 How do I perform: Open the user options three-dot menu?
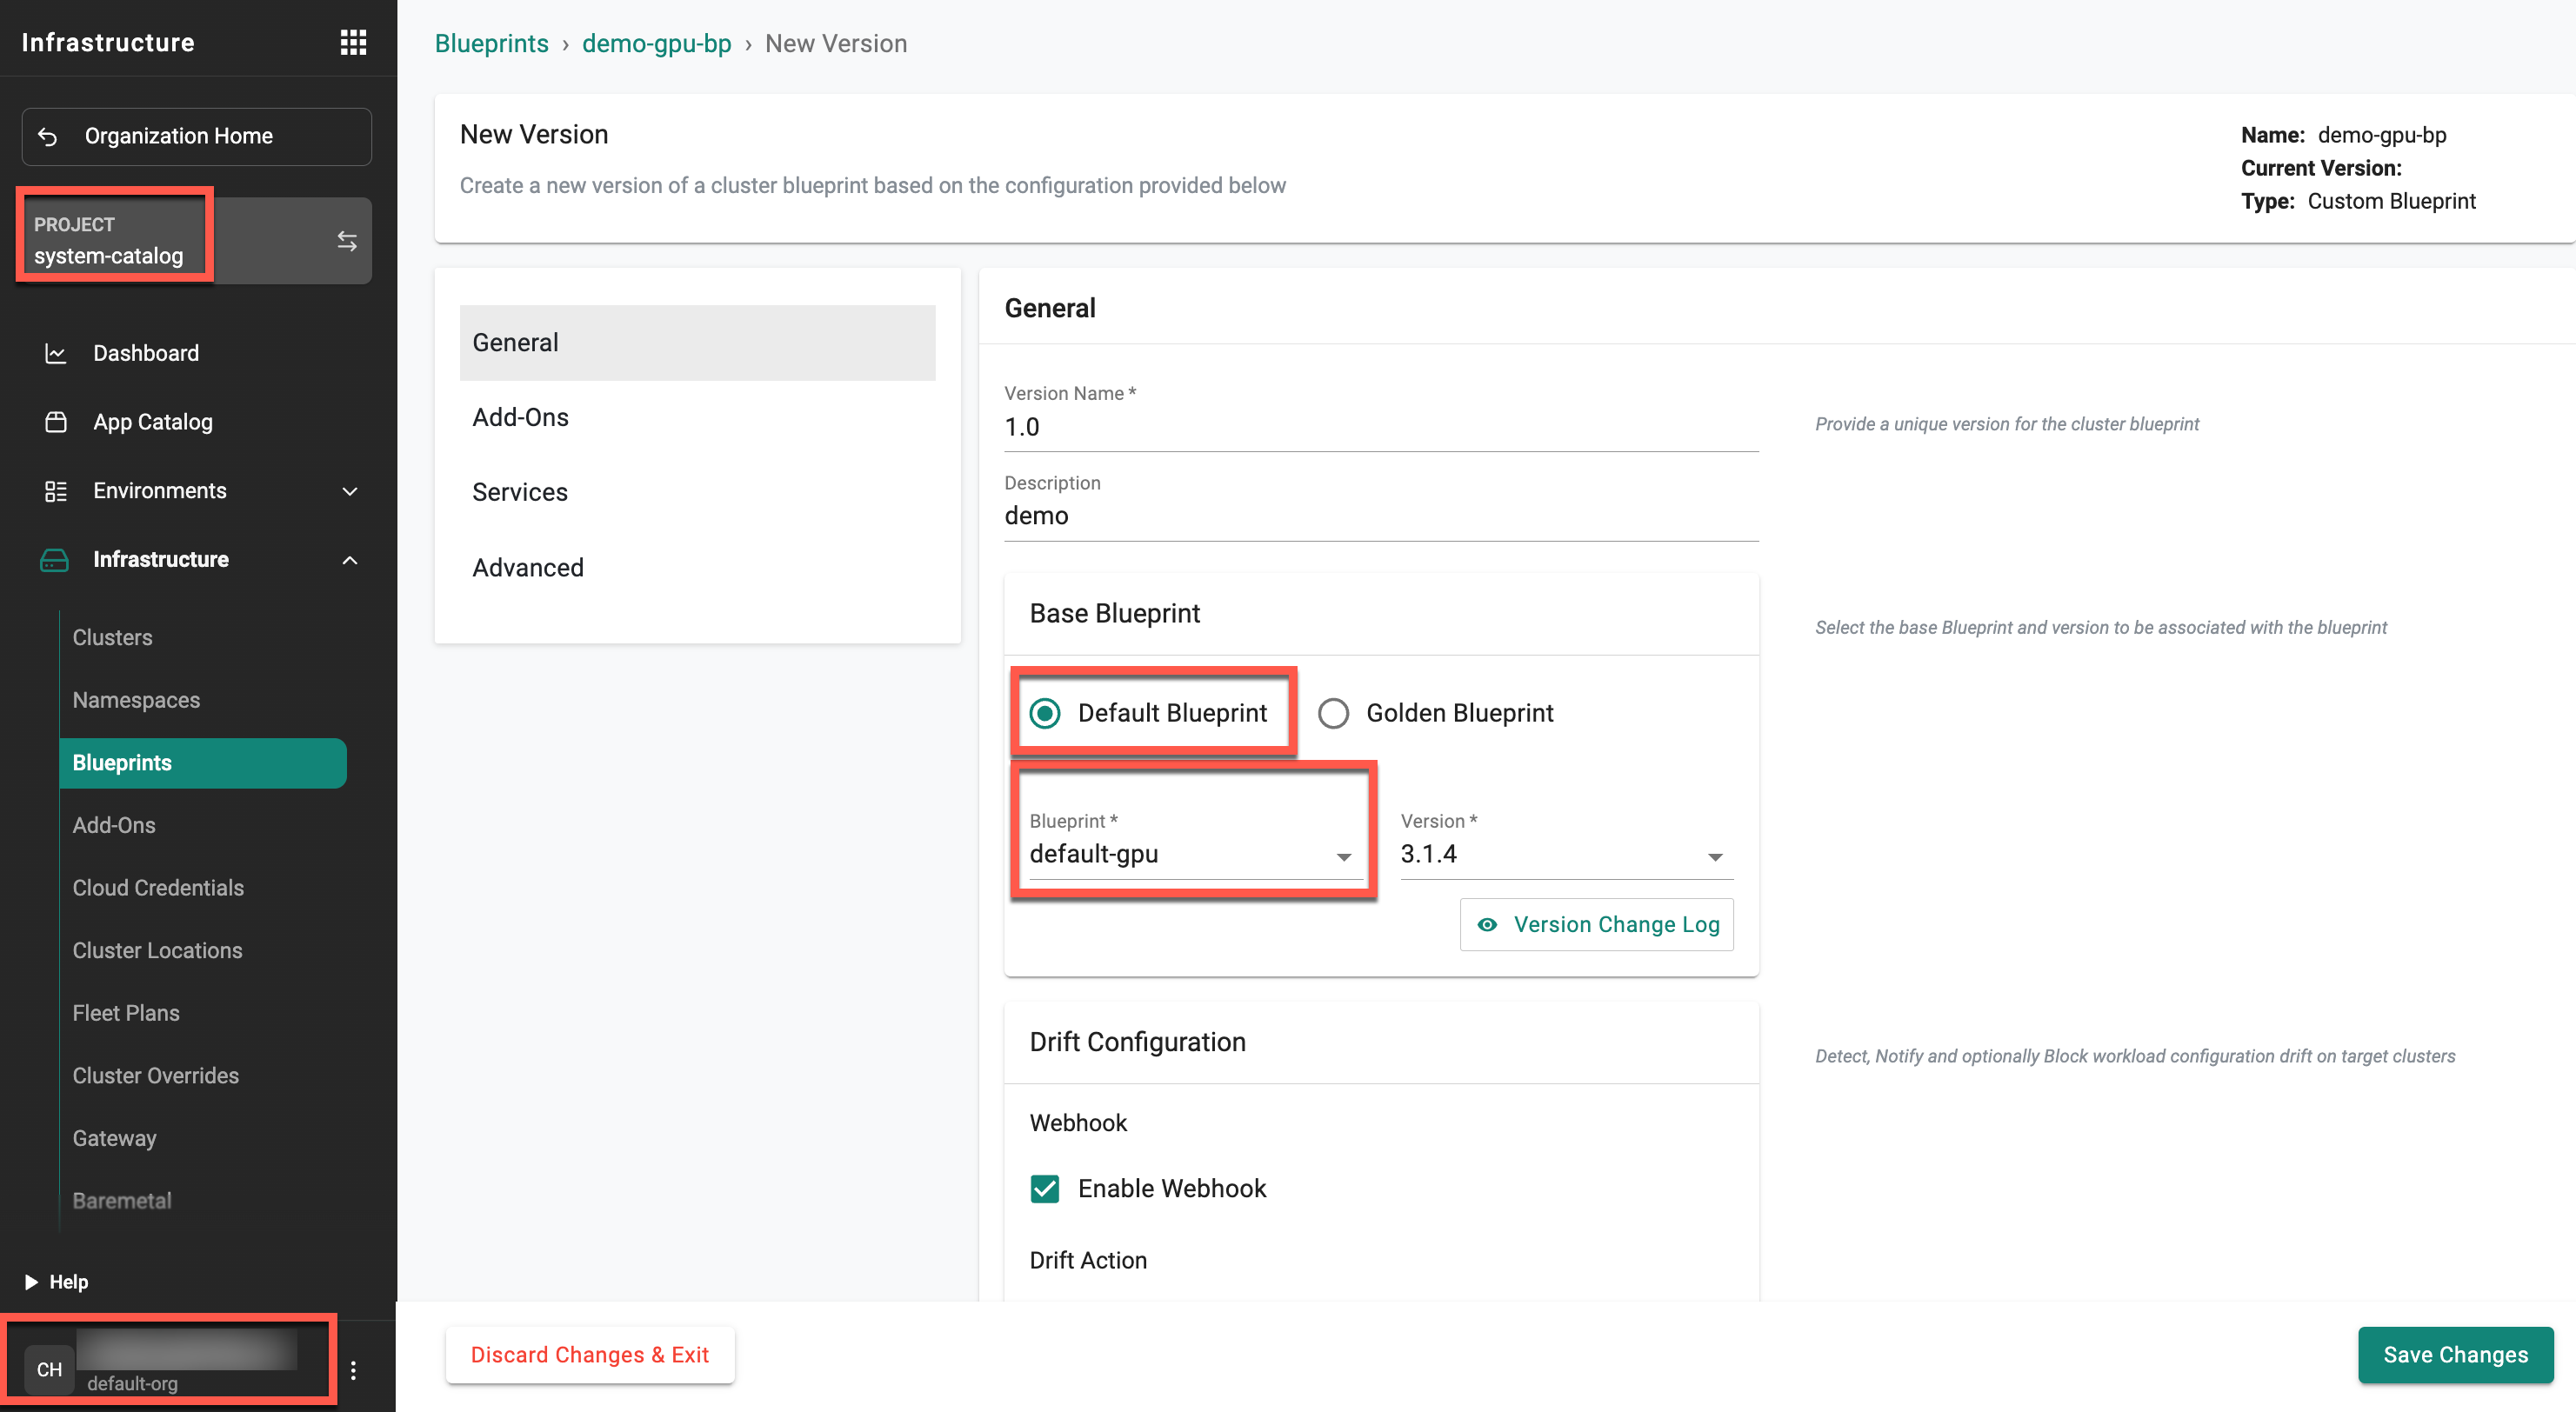coord(353,1370)
